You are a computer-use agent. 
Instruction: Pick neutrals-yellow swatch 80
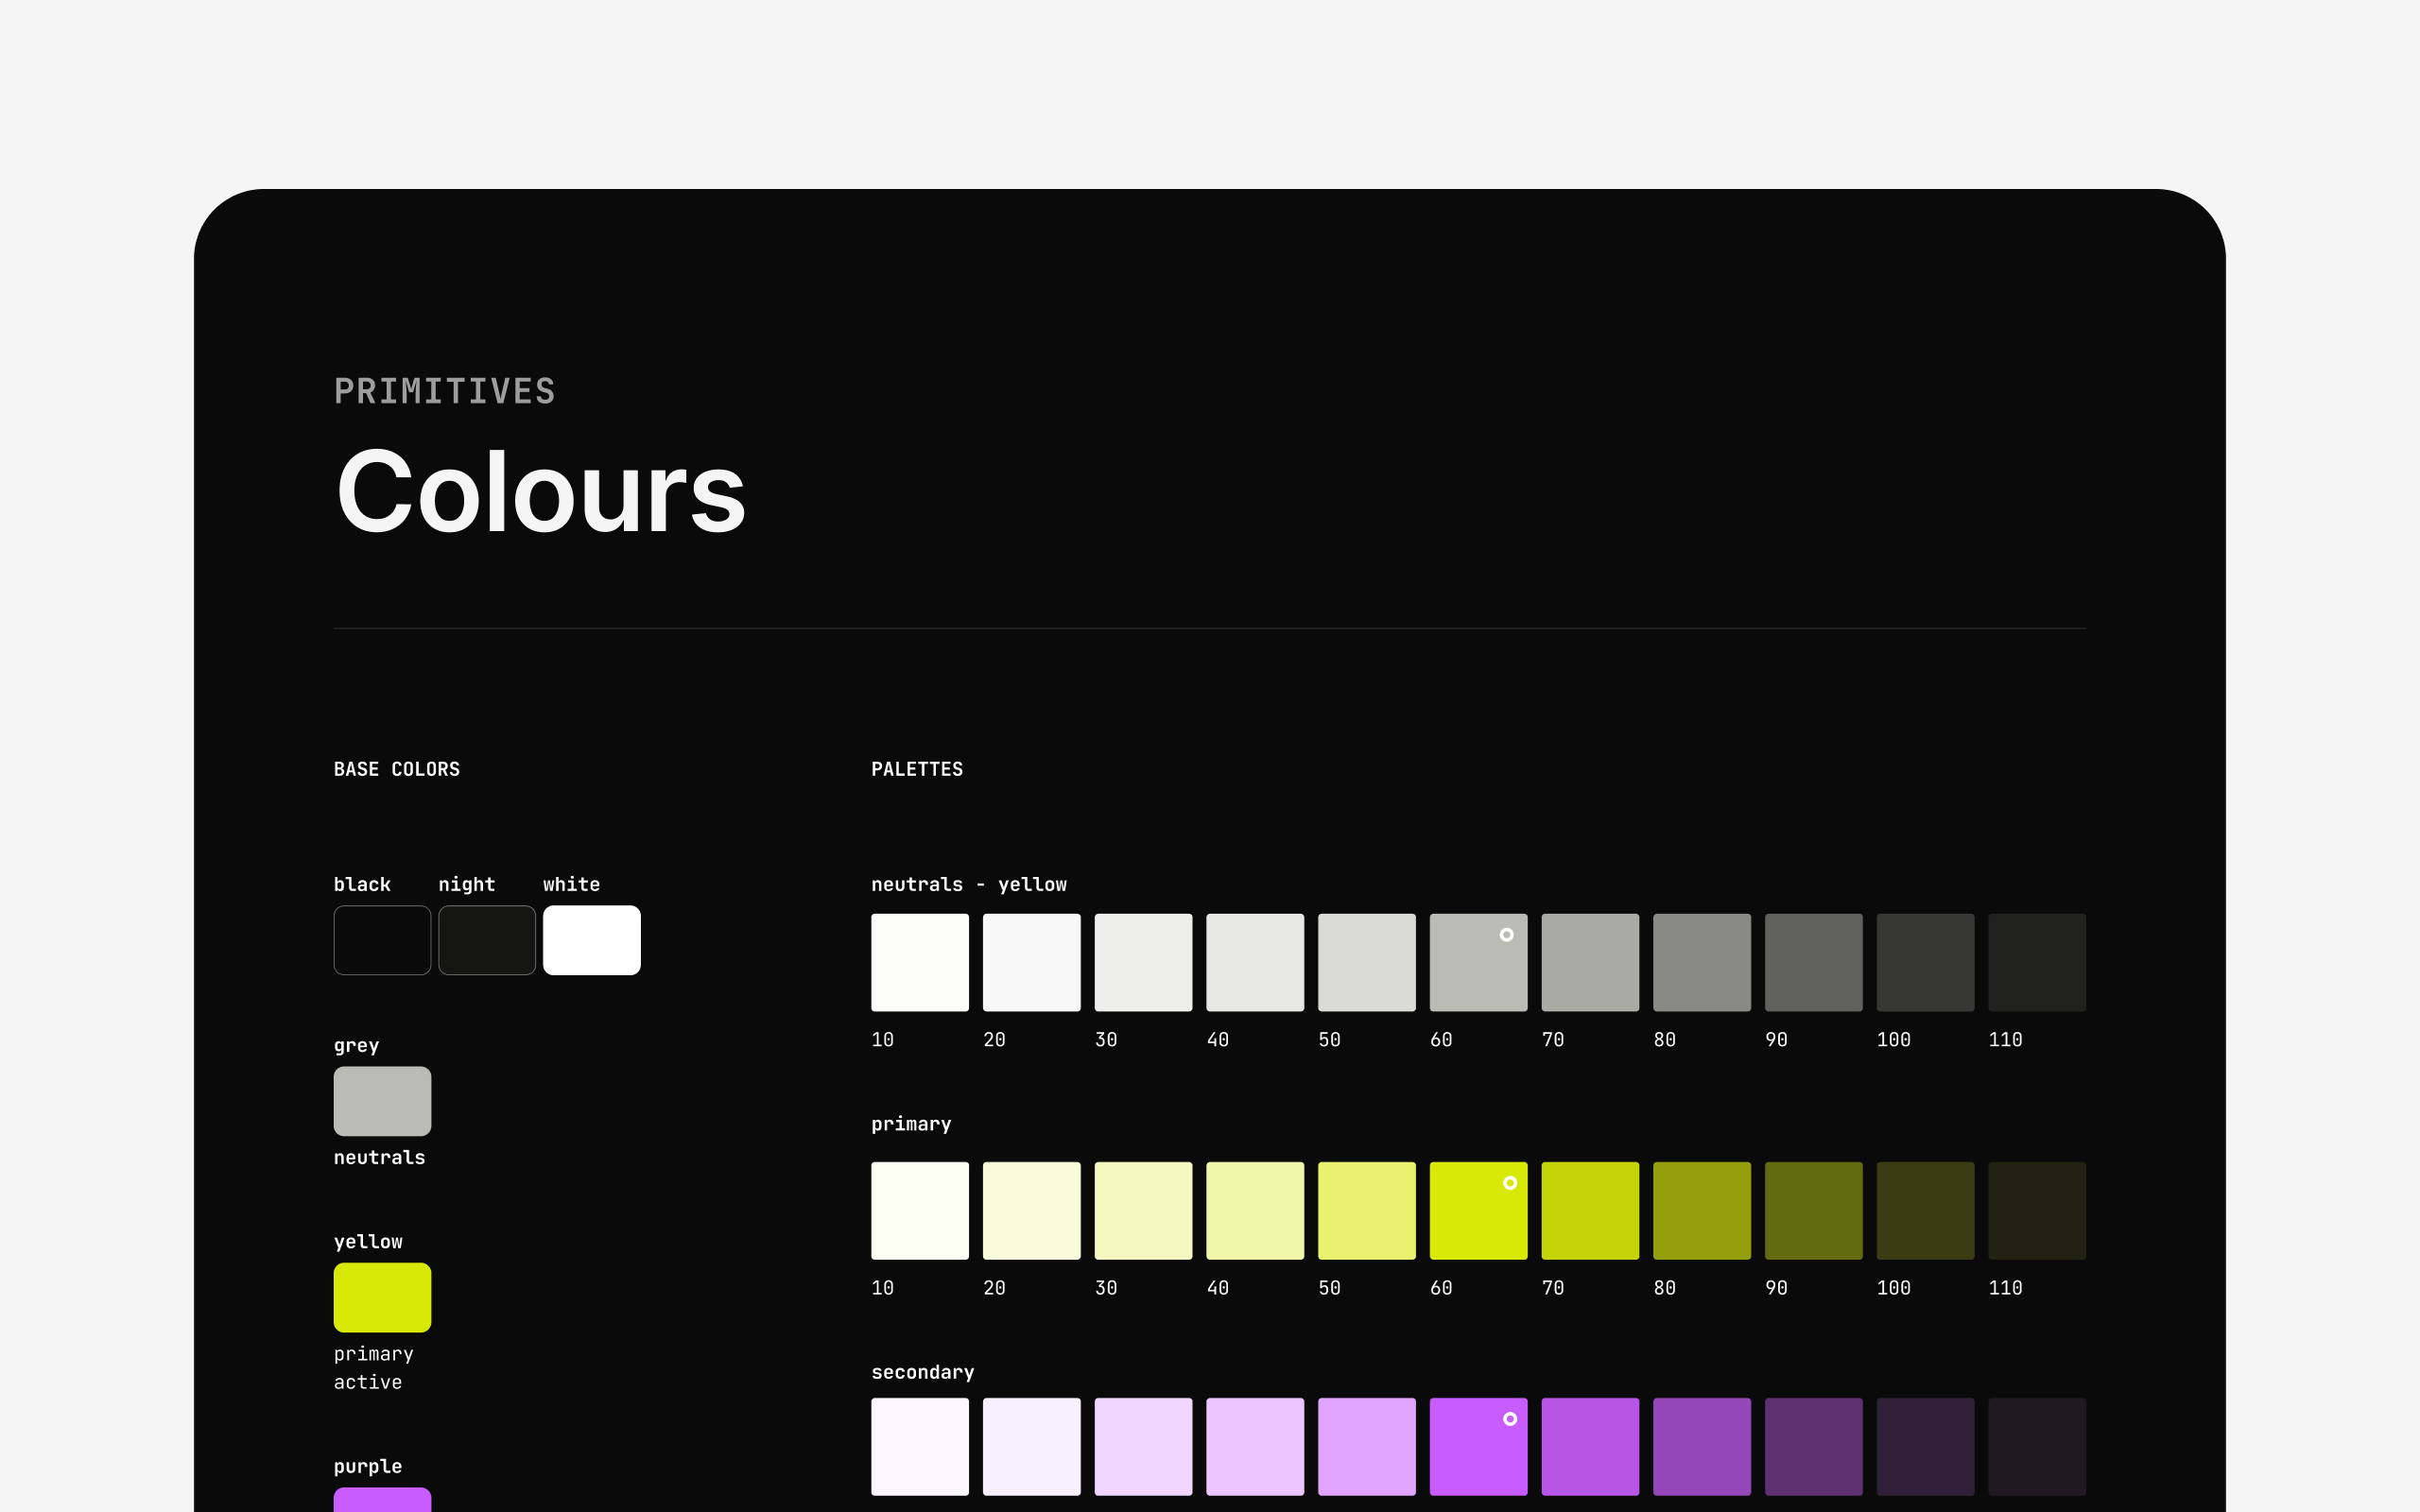pos(1702,962)
